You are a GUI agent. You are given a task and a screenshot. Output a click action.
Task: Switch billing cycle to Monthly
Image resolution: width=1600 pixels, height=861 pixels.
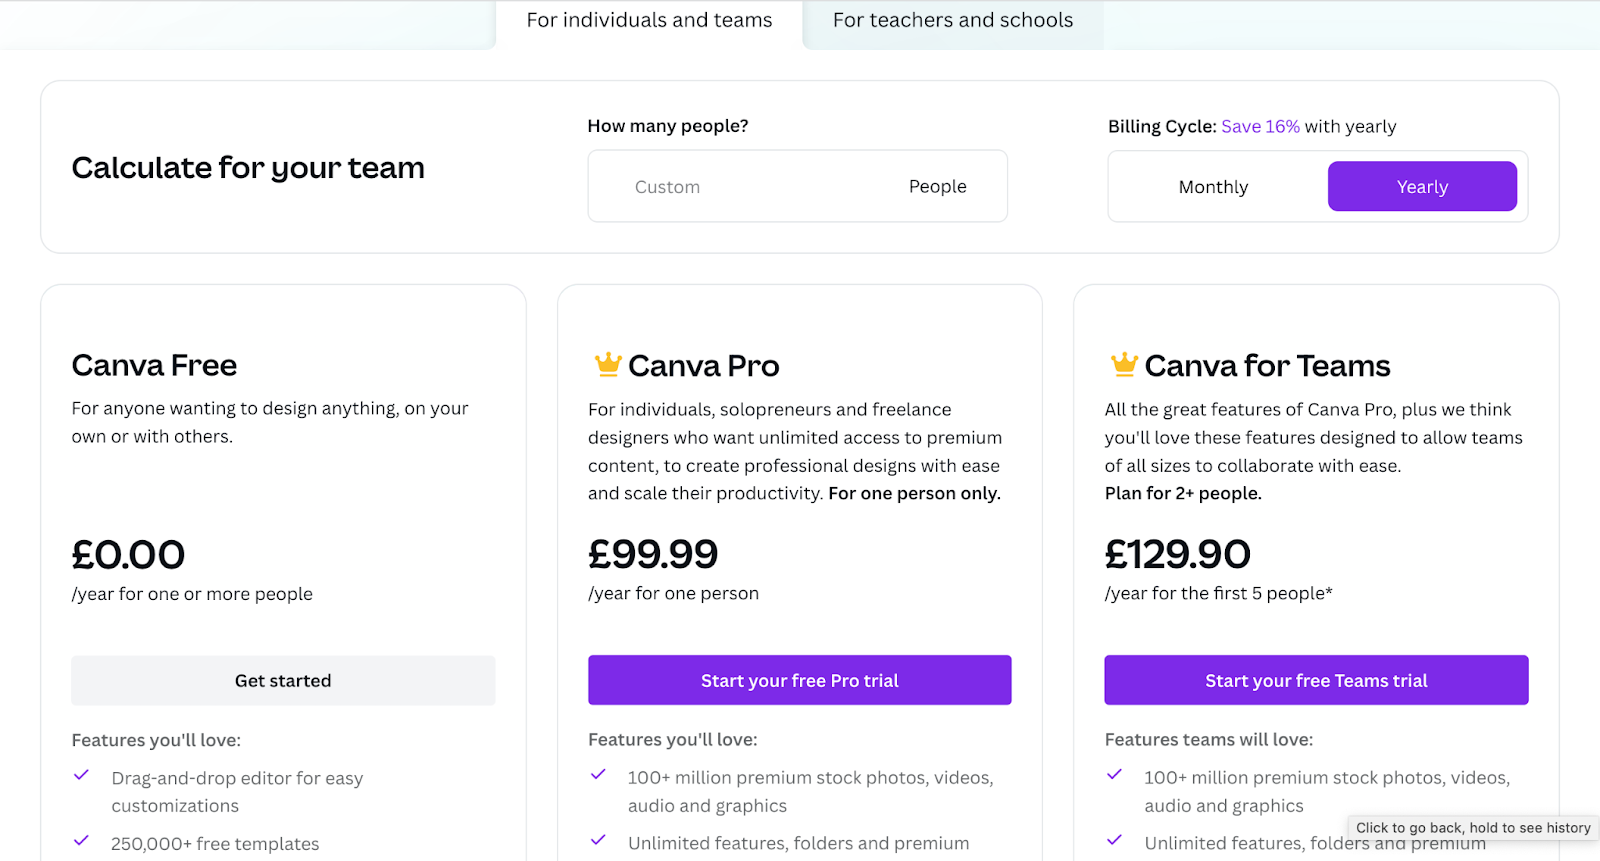coord(1213,187)
